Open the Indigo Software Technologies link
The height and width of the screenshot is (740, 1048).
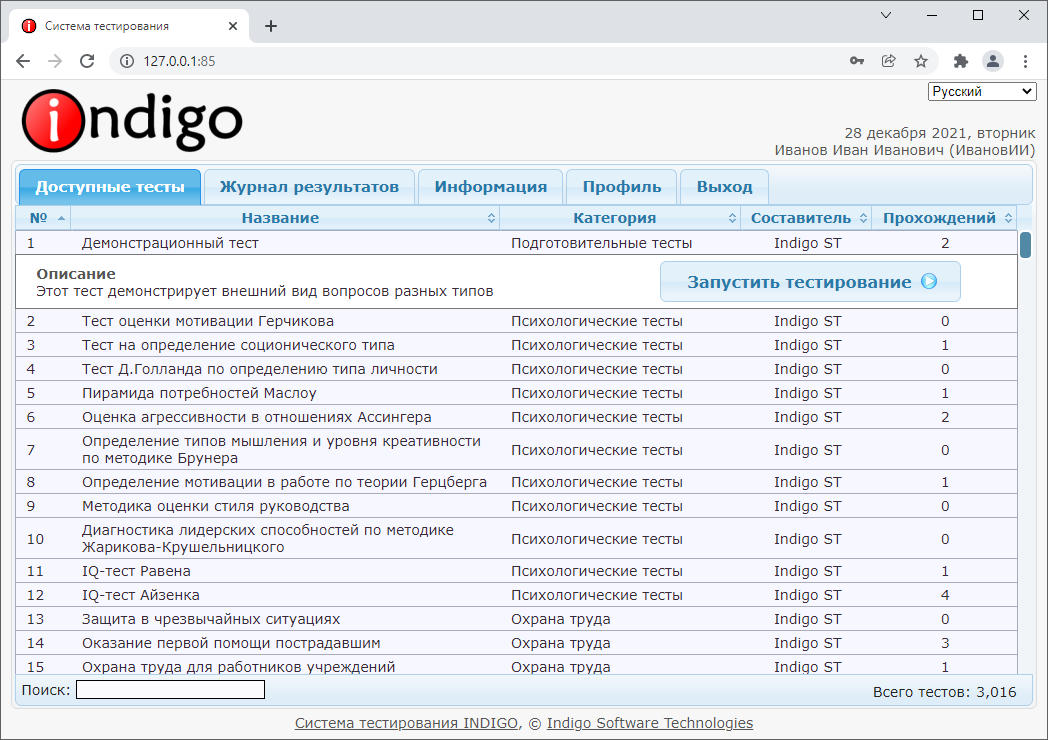coord(650,723)
